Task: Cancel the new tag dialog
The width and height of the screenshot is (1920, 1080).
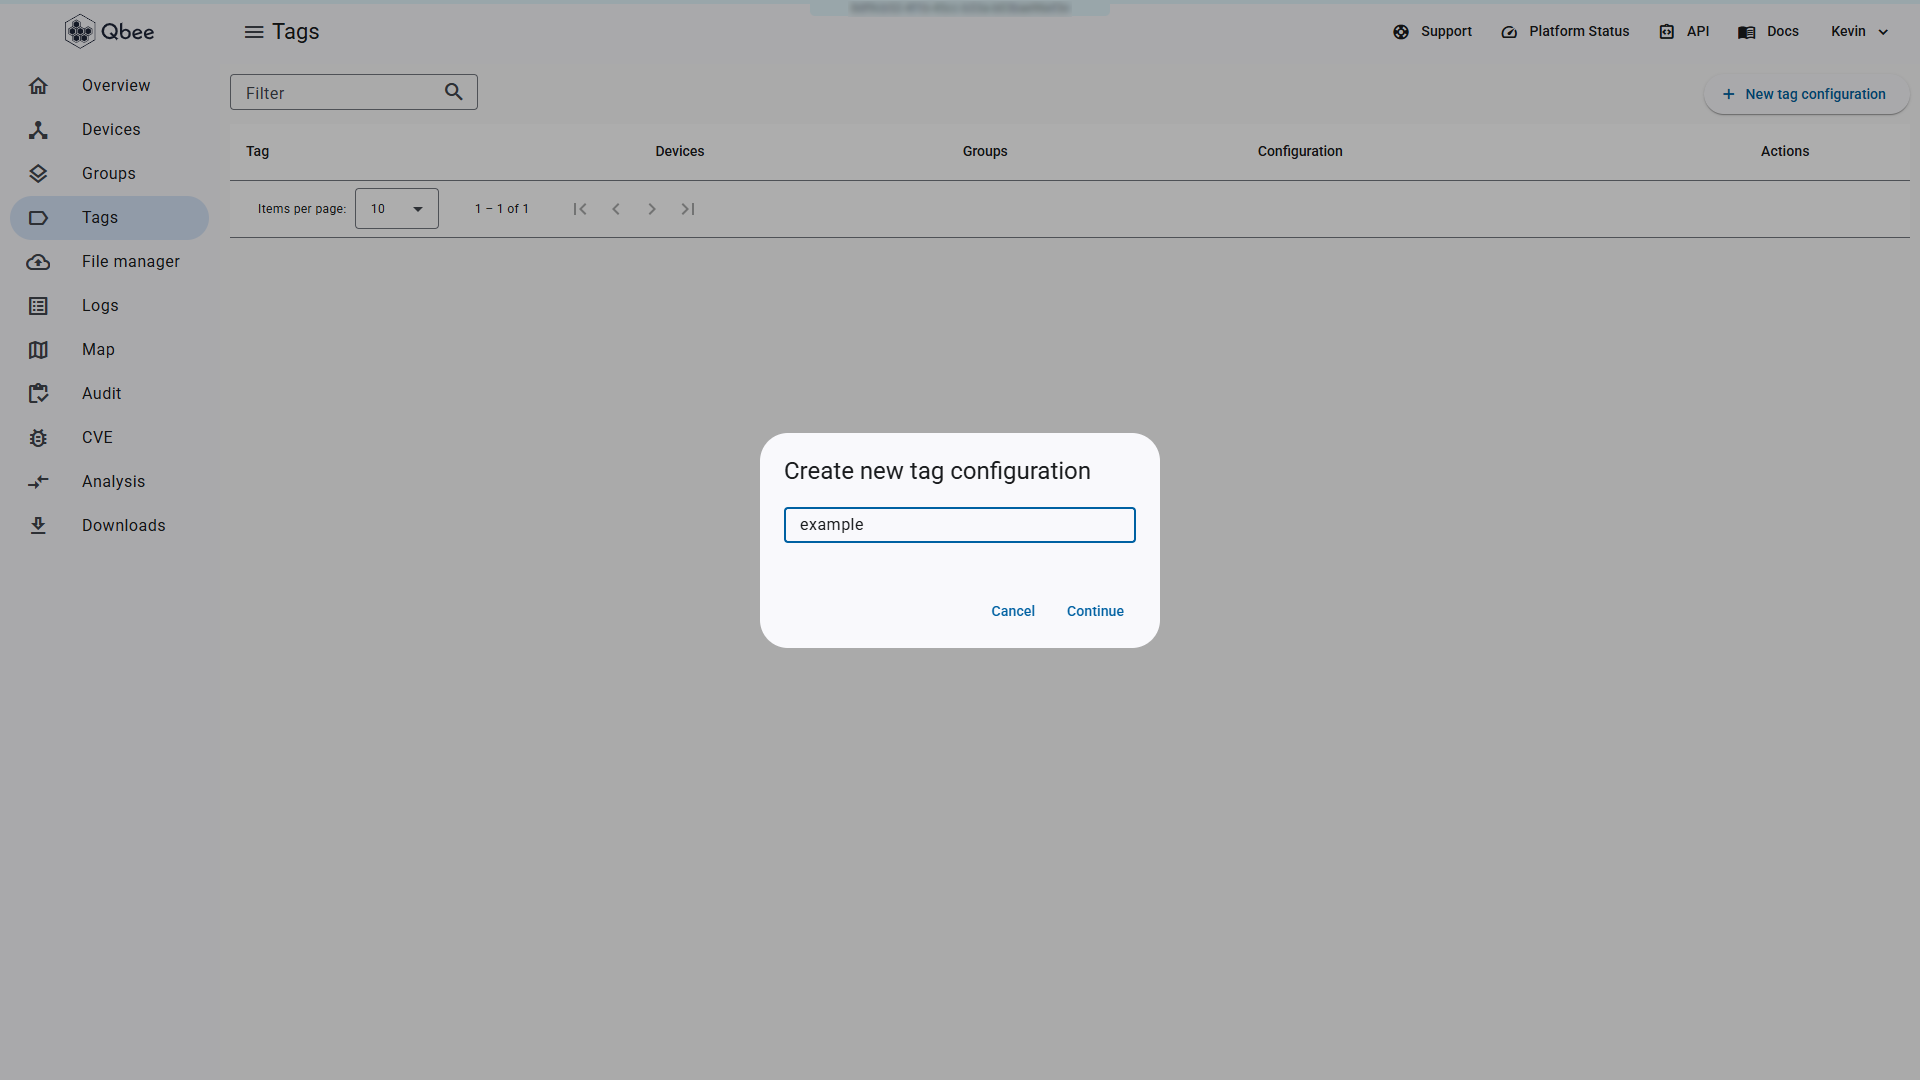Action: pos(1013,611)
